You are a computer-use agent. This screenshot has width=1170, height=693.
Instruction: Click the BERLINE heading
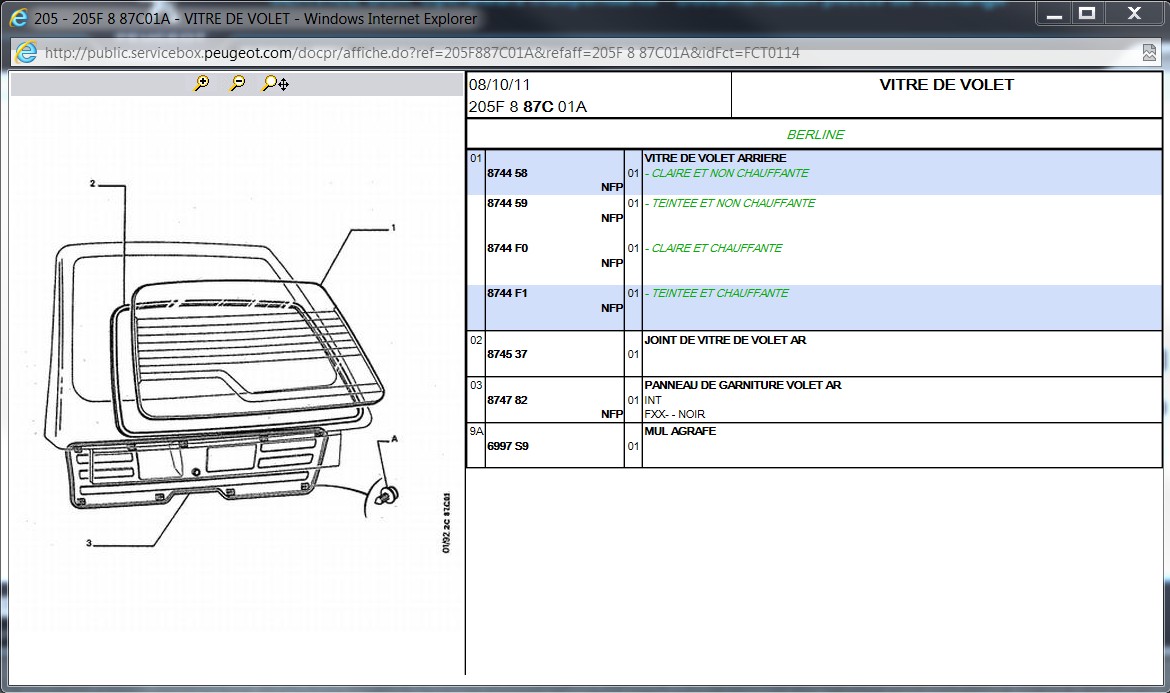[x=815, y=134]
